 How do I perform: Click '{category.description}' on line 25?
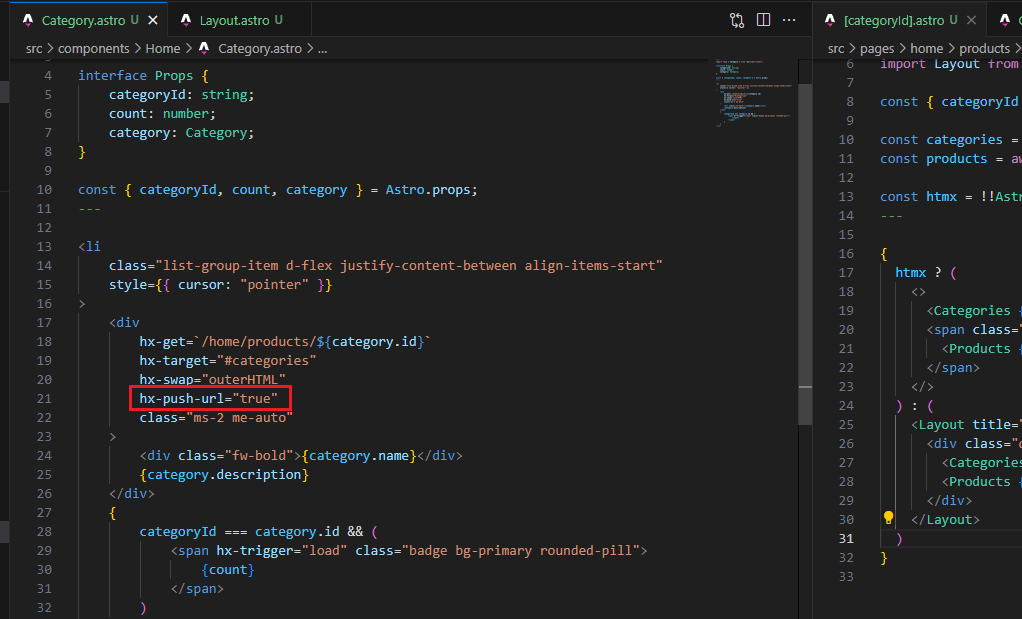224,474
